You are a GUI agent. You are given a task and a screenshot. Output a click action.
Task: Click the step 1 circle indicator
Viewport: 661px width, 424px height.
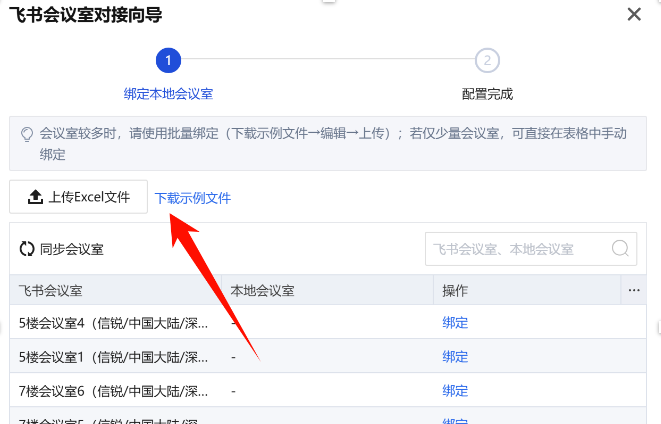168,61
